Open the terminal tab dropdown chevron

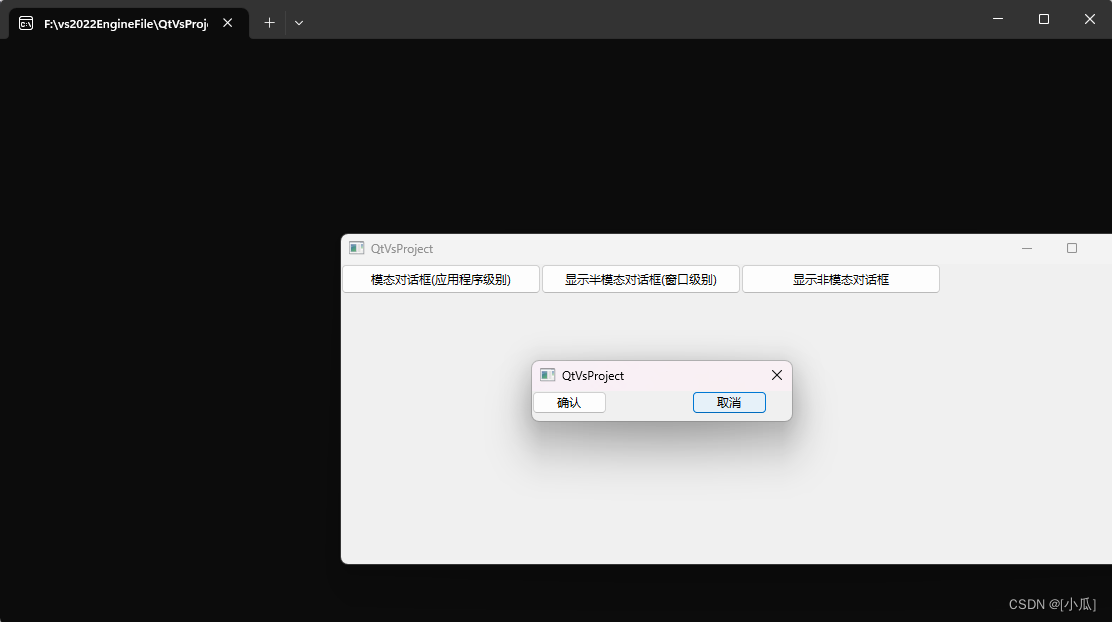299,23
